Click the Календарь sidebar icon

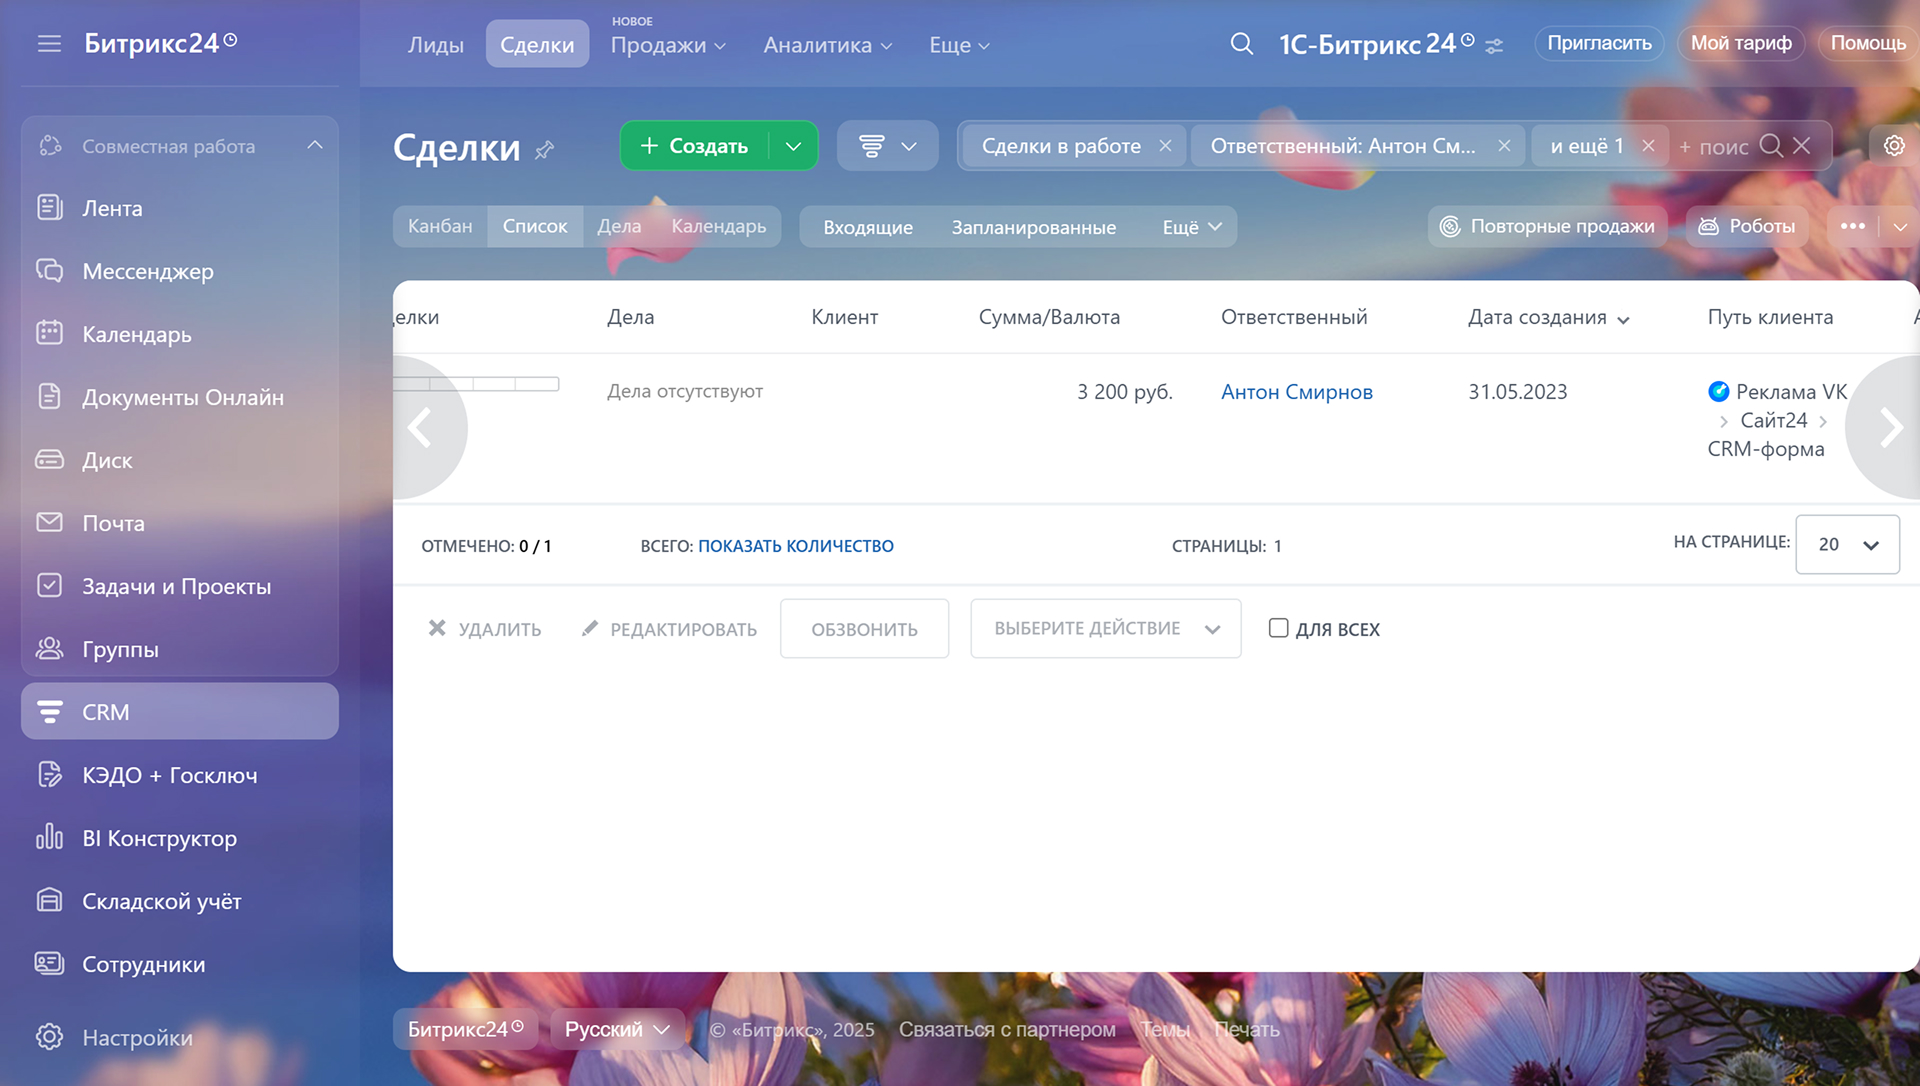coord(49,334)
